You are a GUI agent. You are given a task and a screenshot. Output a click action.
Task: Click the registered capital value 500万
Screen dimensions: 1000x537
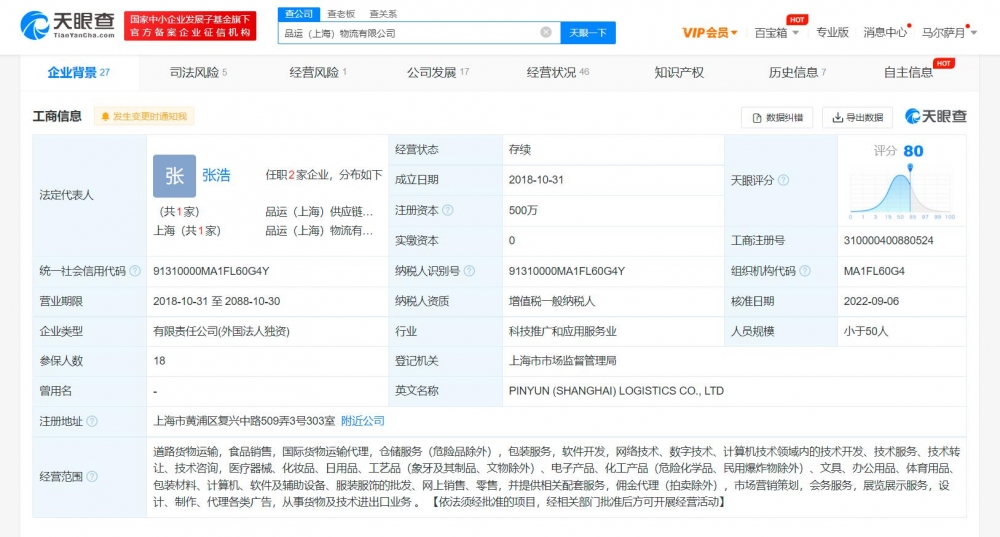click(523, 210)
